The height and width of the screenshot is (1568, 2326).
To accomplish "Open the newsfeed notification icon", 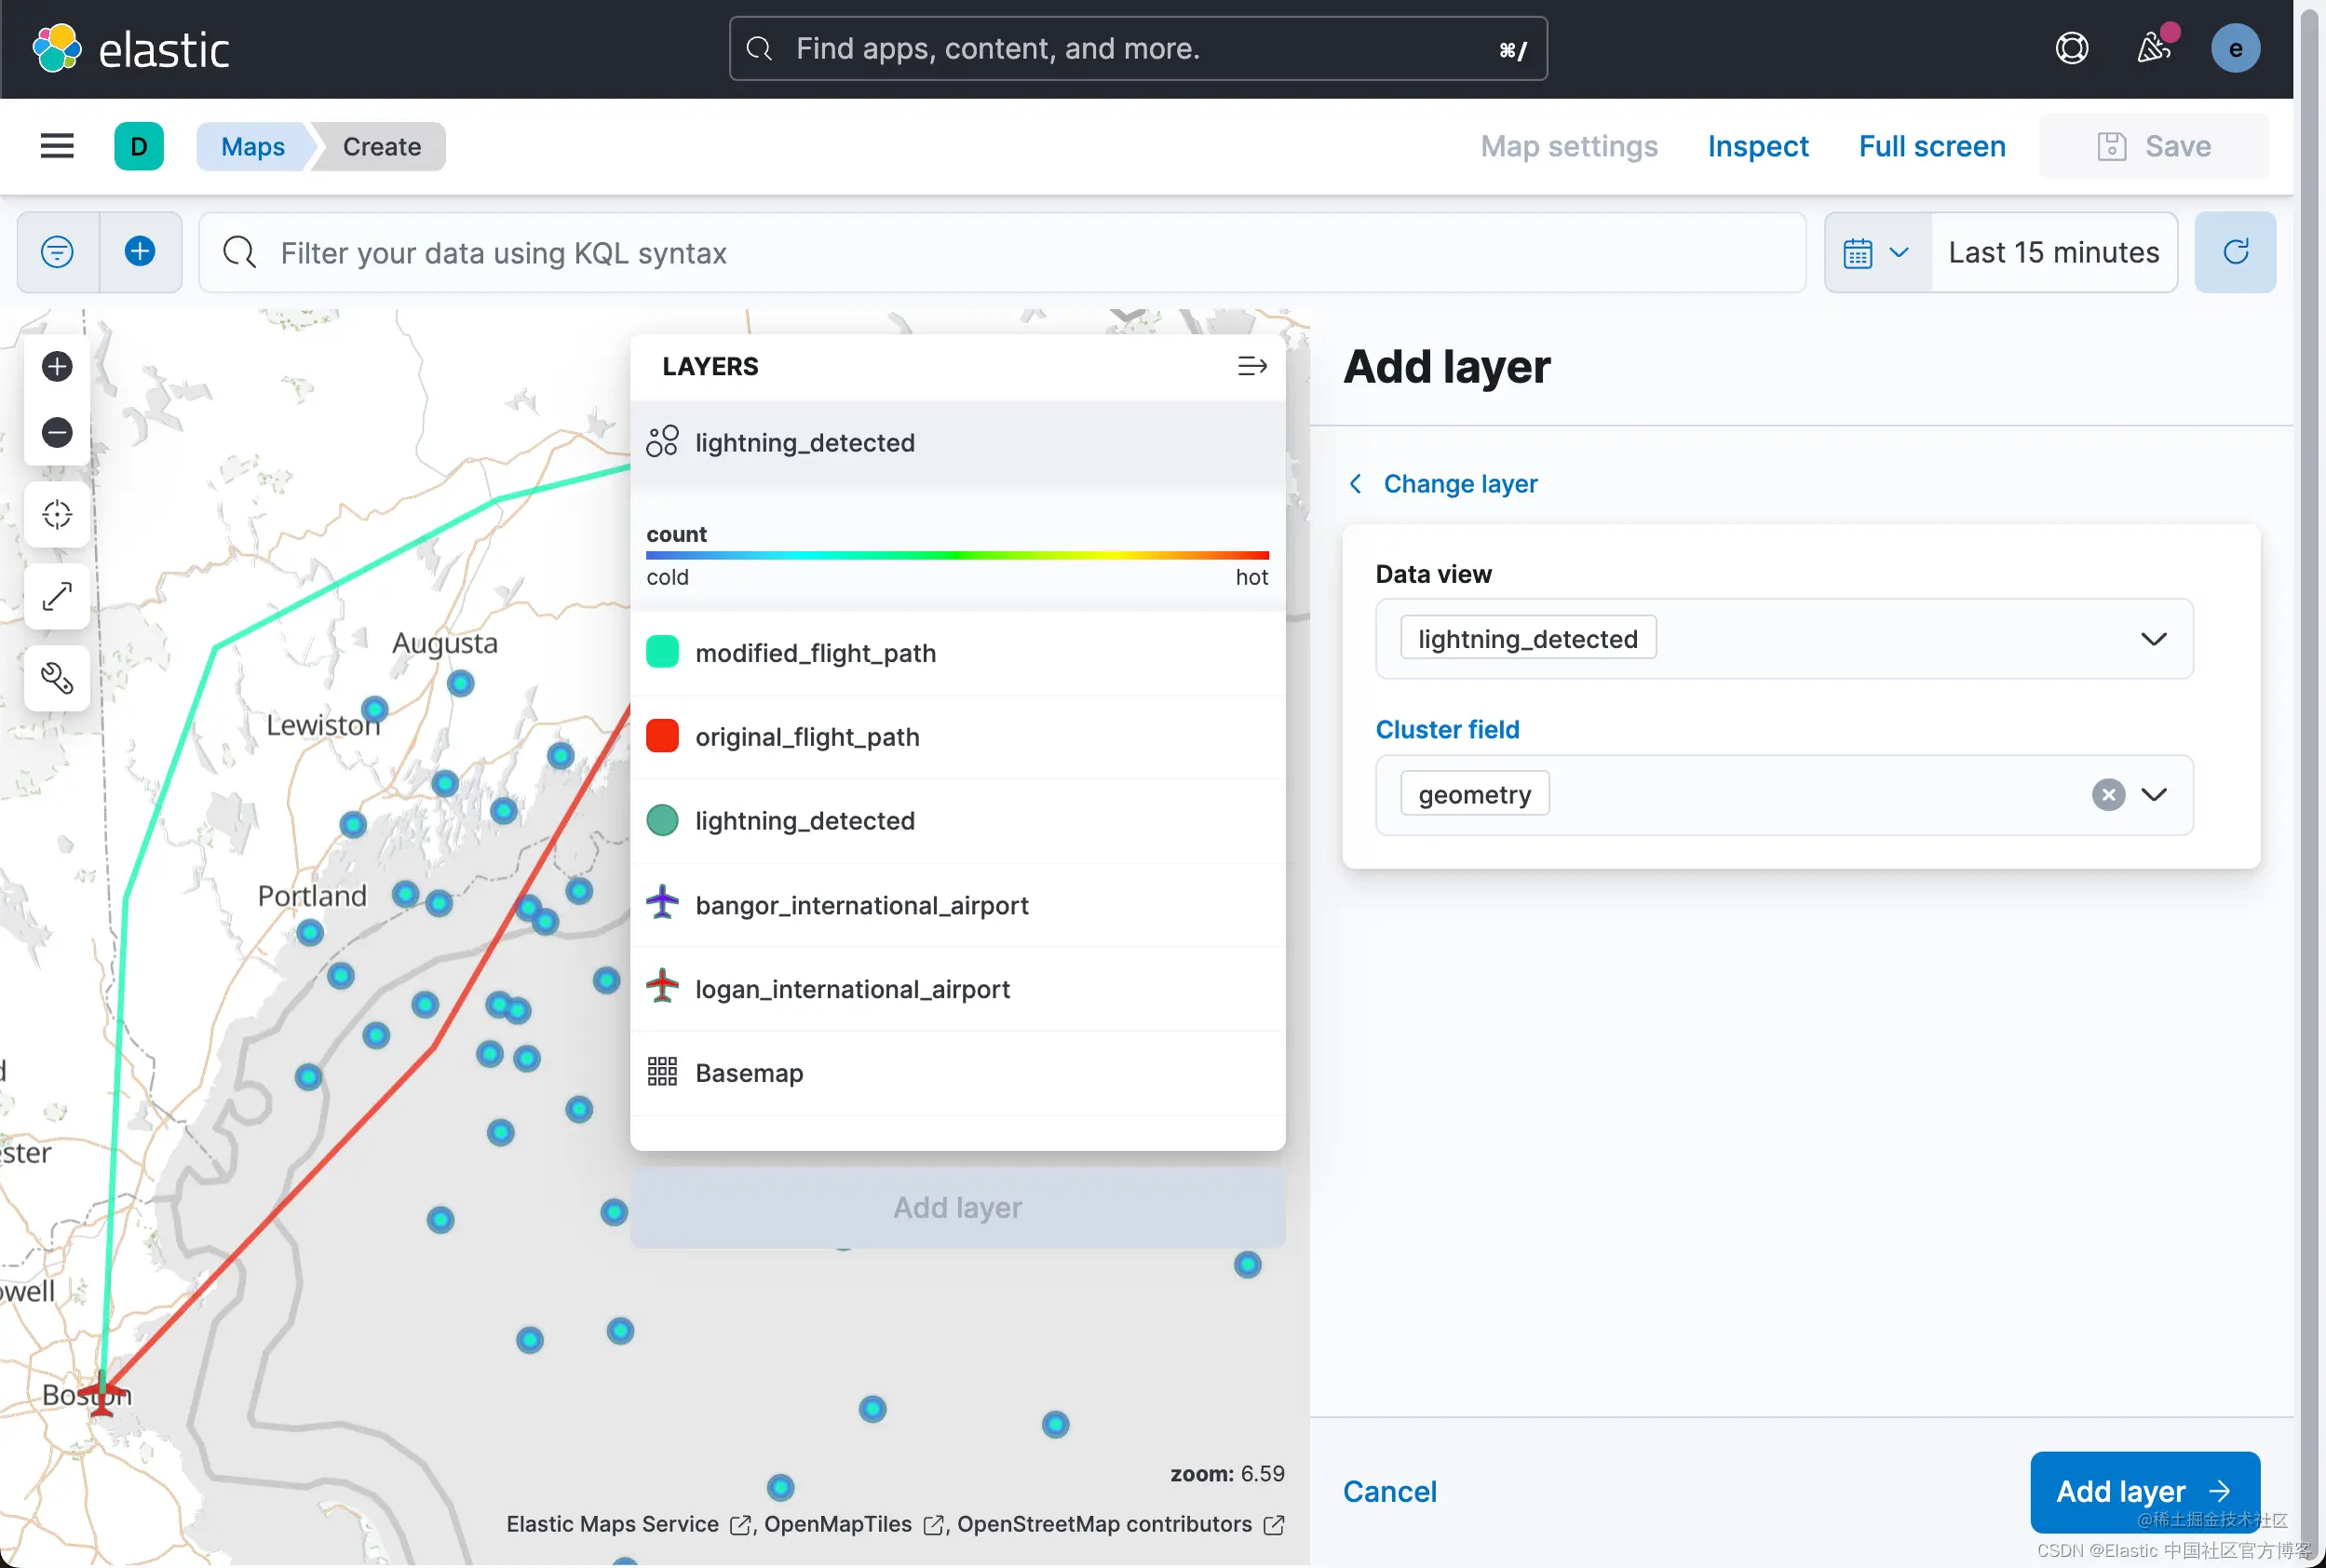I will [2153, 48].
